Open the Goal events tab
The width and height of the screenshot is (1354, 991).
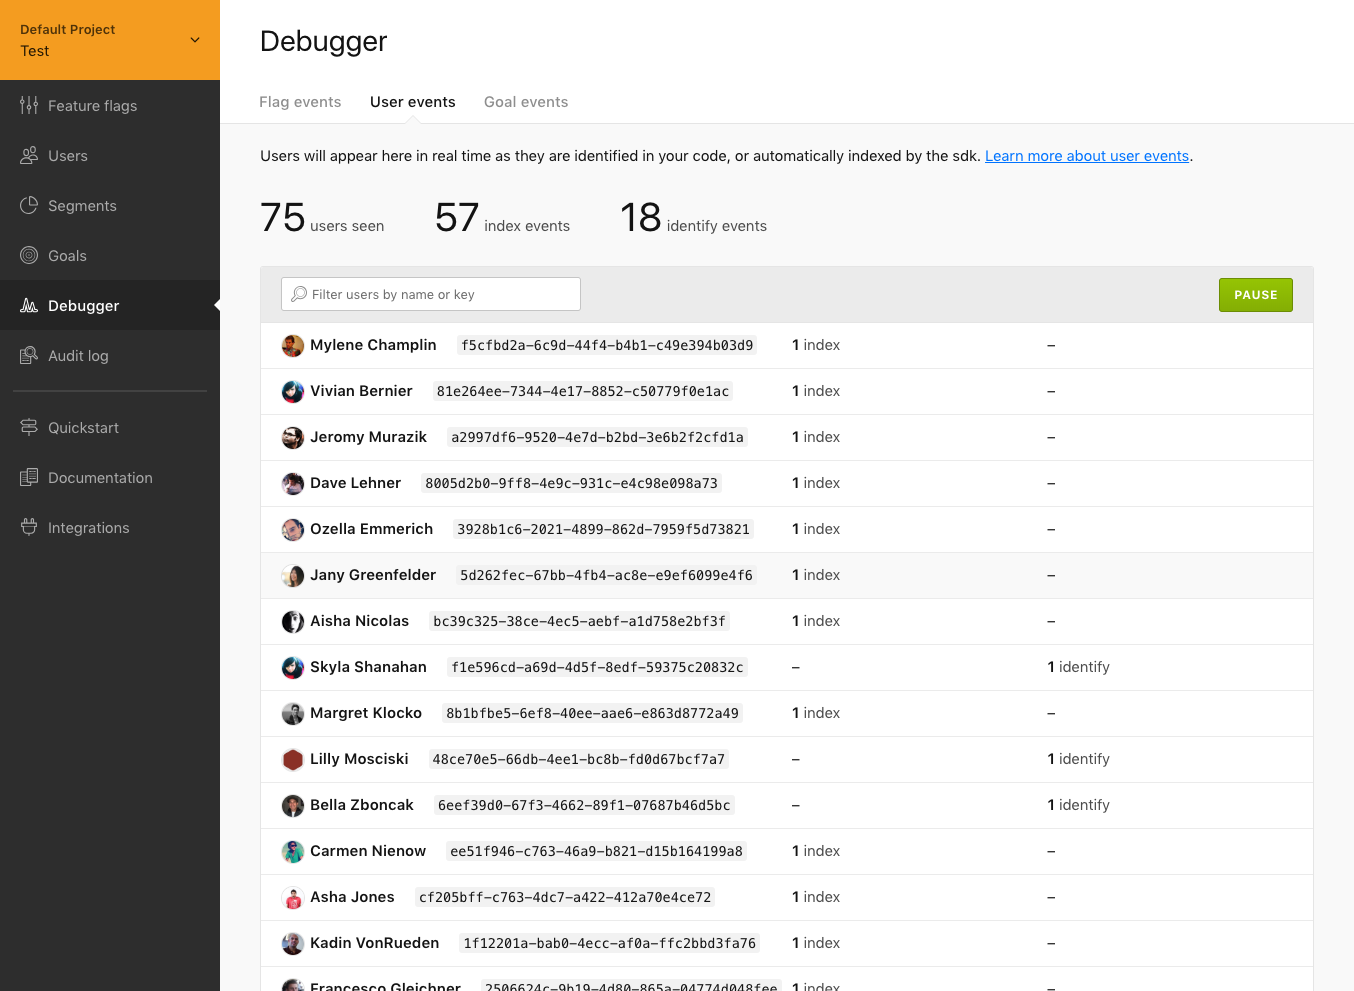[526, 102]
